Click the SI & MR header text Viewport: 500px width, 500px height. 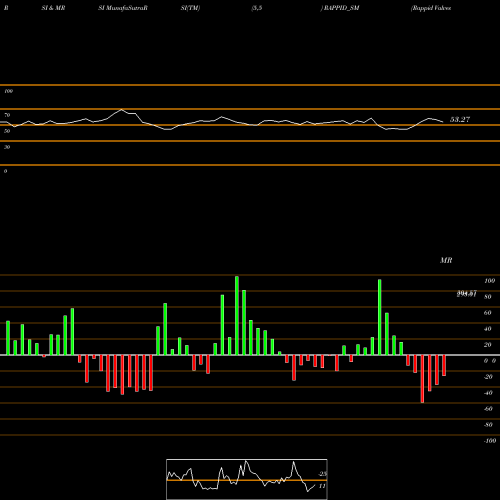click(x=53, y=8)
